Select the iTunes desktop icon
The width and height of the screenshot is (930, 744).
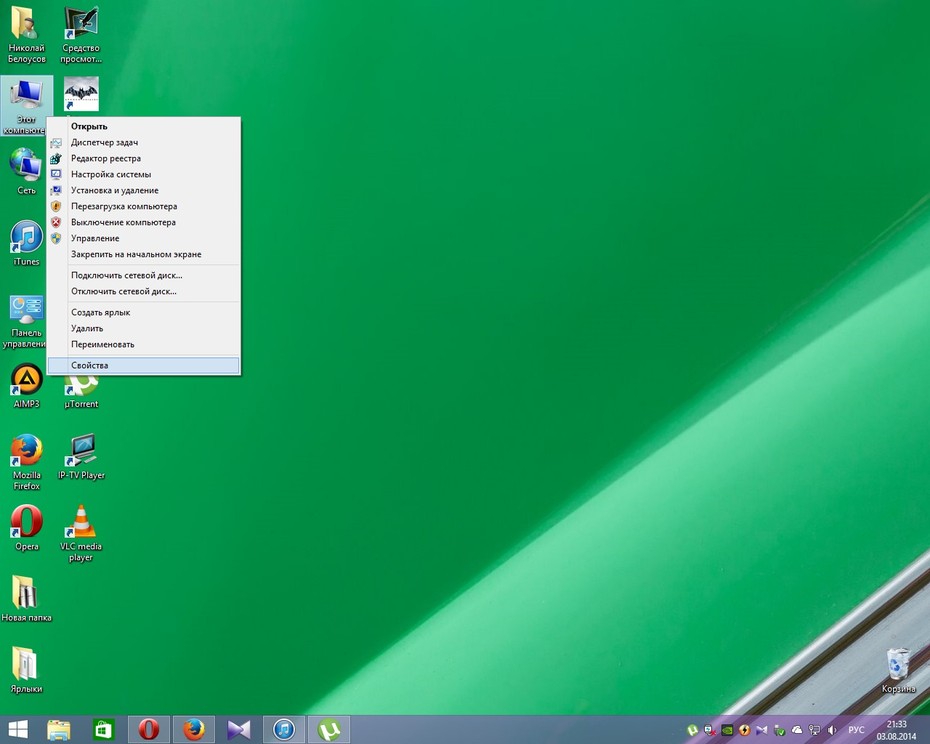tap(26, 243)
